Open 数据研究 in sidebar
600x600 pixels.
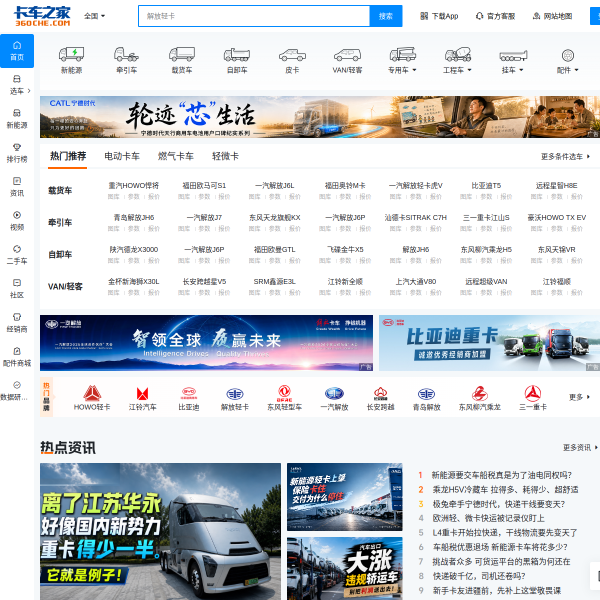click(x=15, y=391)
